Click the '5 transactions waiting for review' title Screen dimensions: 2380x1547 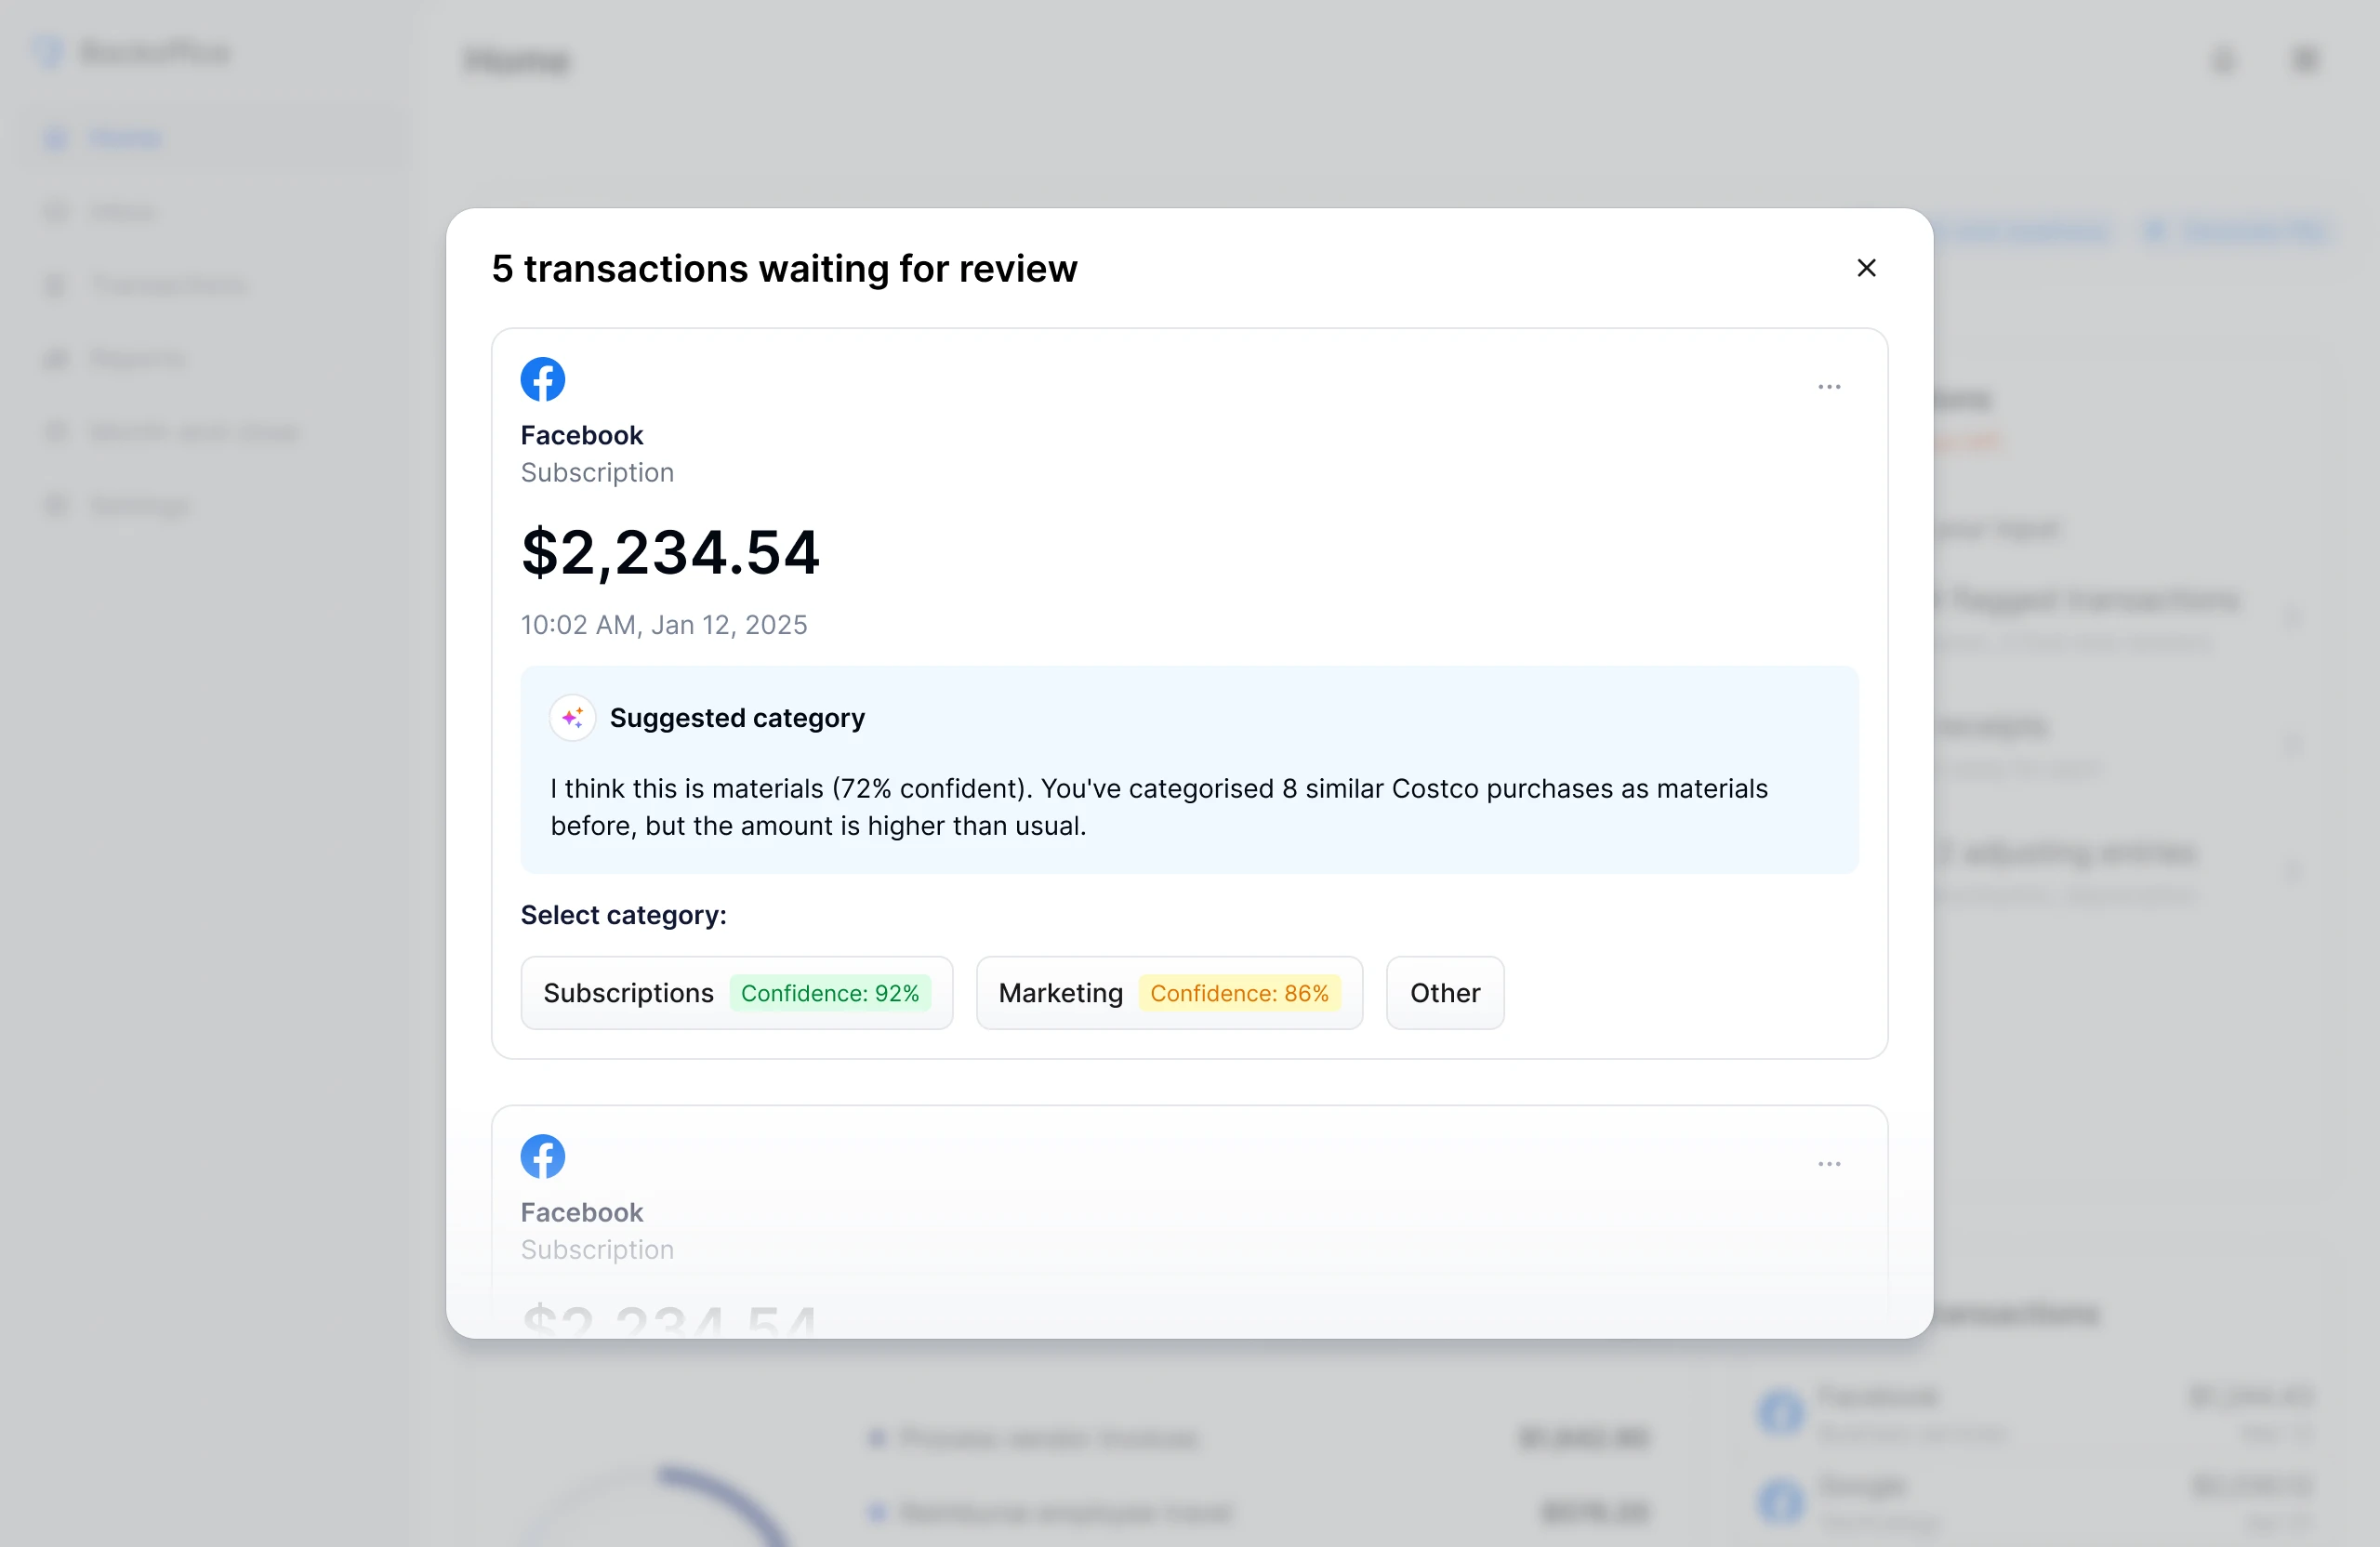tap(784, 269)
